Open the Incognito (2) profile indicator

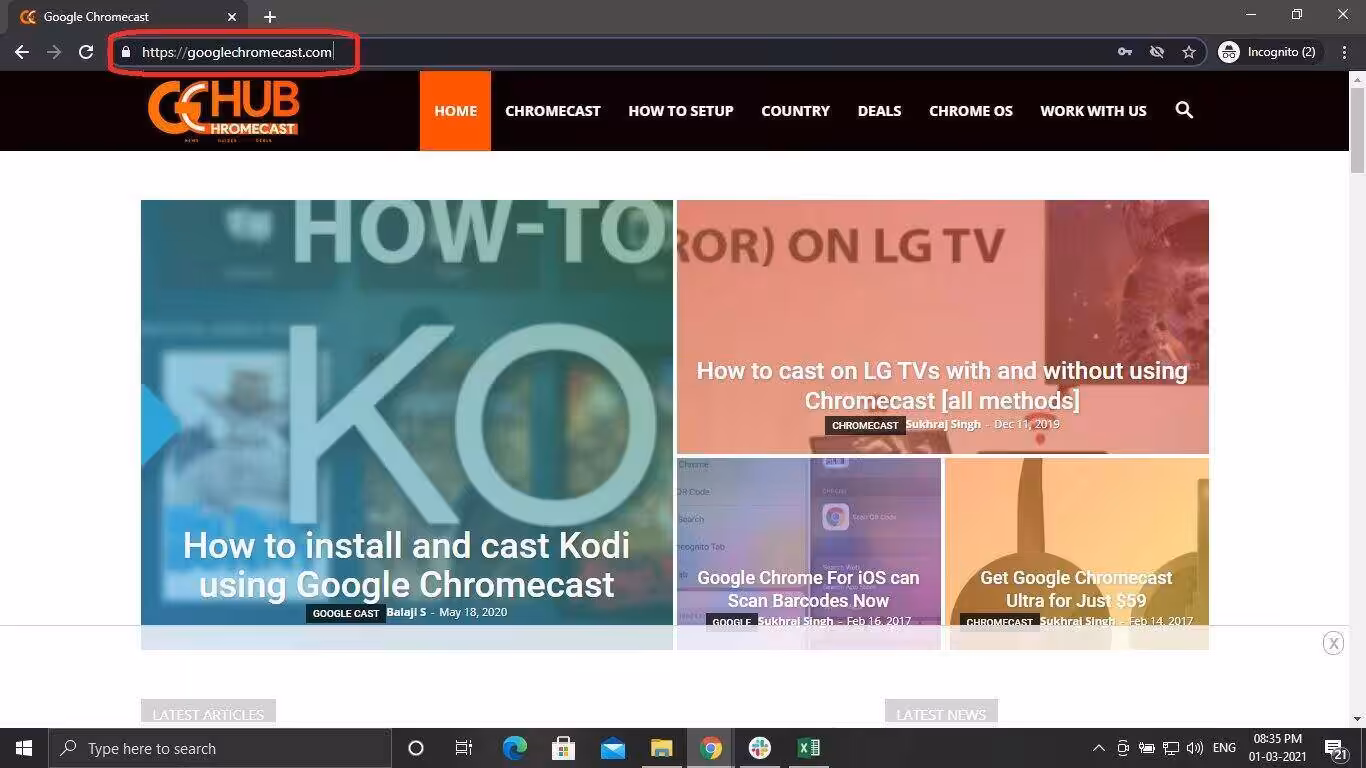pyautogui.click(x=1267, y=52)
